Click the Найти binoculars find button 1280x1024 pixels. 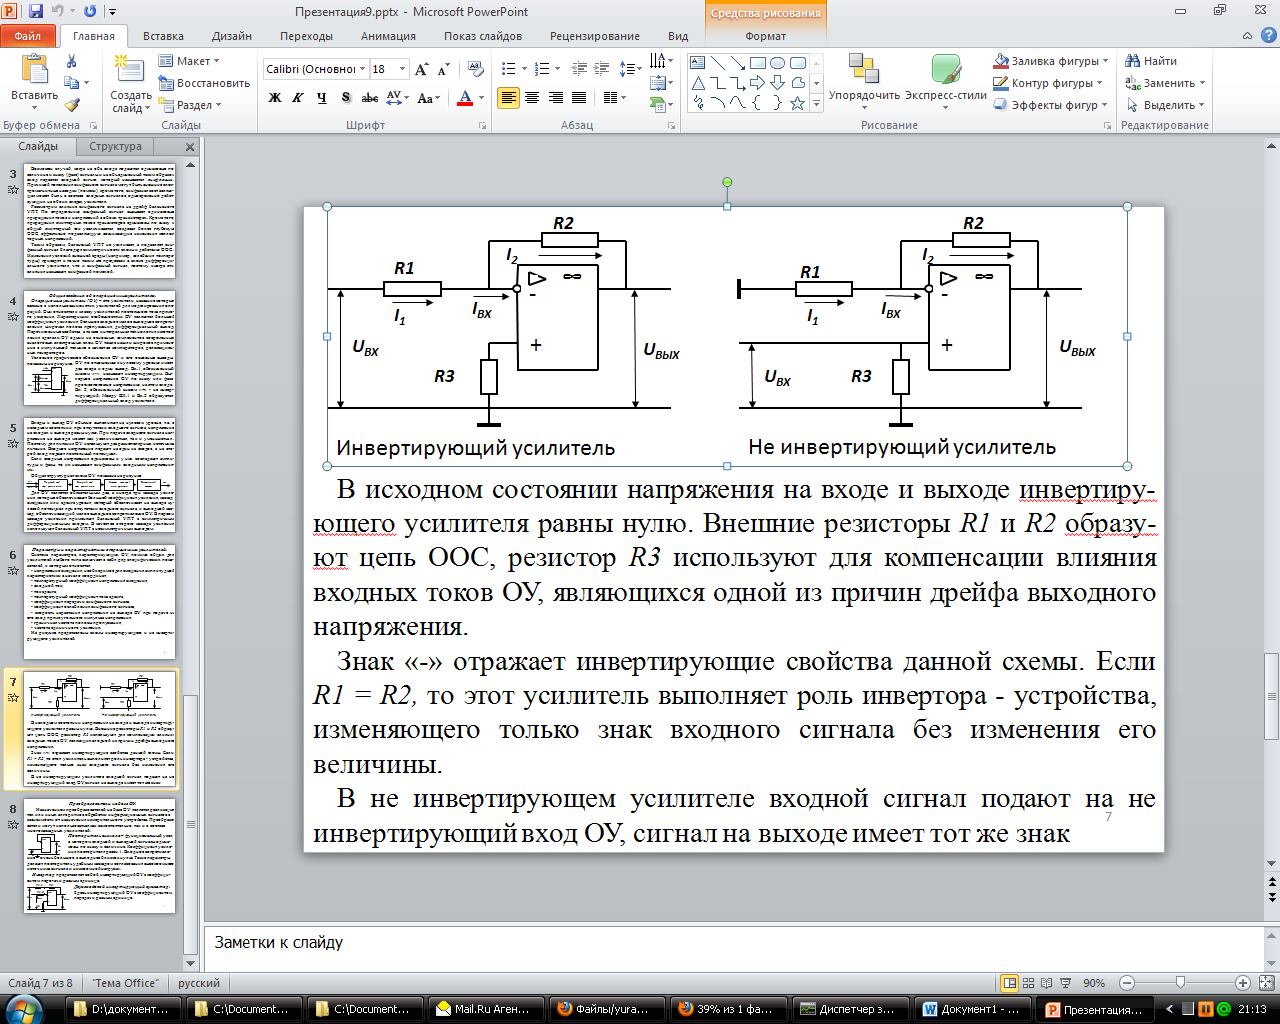click(1152, 61)
